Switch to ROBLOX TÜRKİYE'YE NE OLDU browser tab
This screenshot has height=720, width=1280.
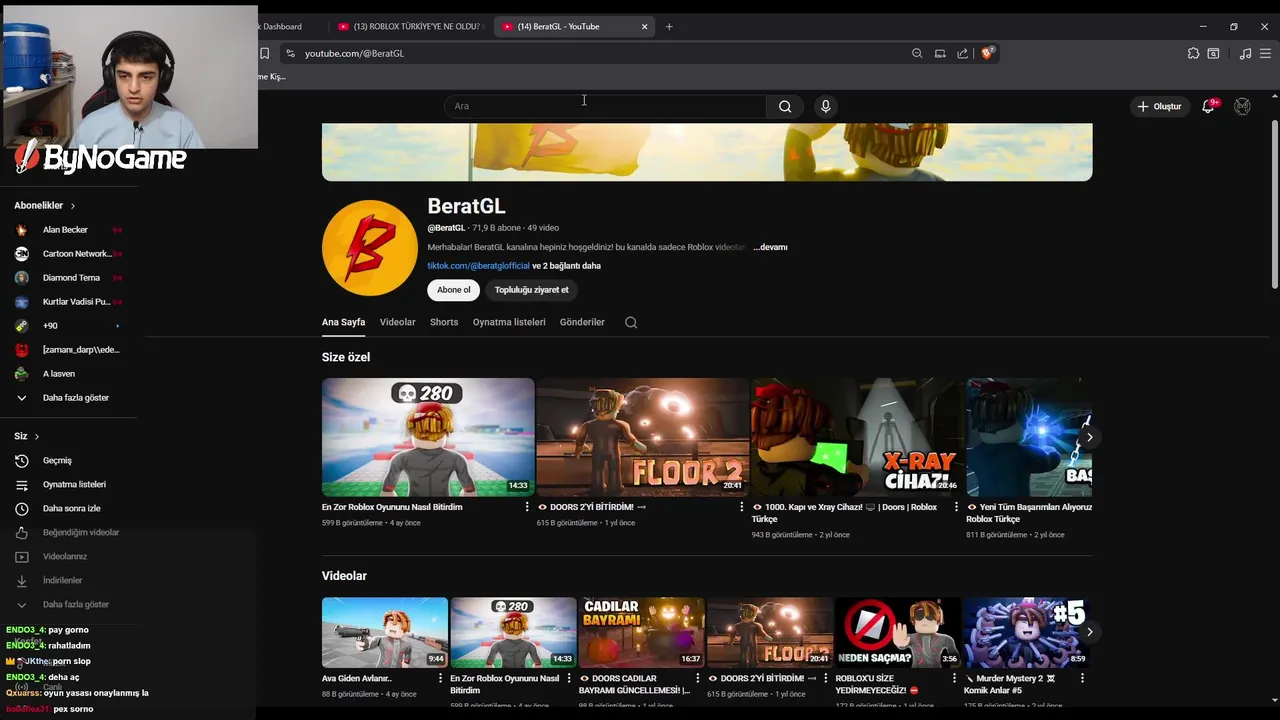click(410, 27)
